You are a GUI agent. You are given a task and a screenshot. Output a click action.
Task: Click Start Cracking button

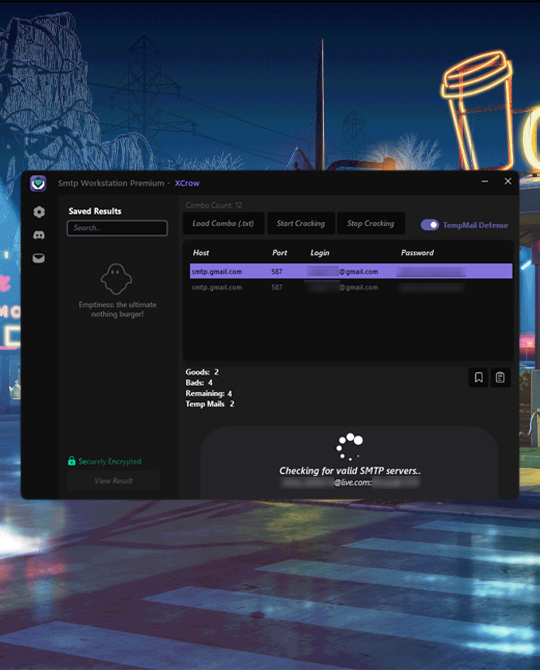click(301, 223)
